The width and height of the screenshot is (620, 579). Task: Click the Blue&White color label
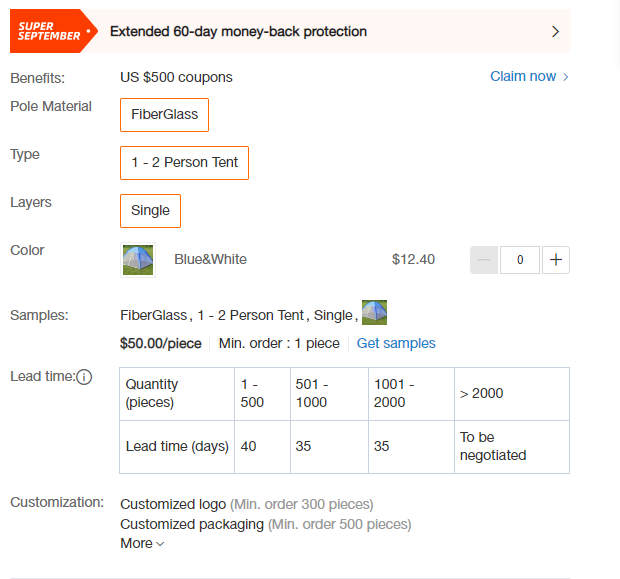coord(210,259)
